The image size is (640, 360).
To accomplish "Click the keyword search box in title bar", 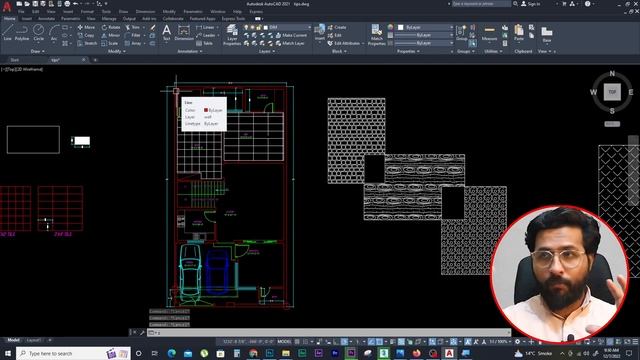I will pos(481,4).
